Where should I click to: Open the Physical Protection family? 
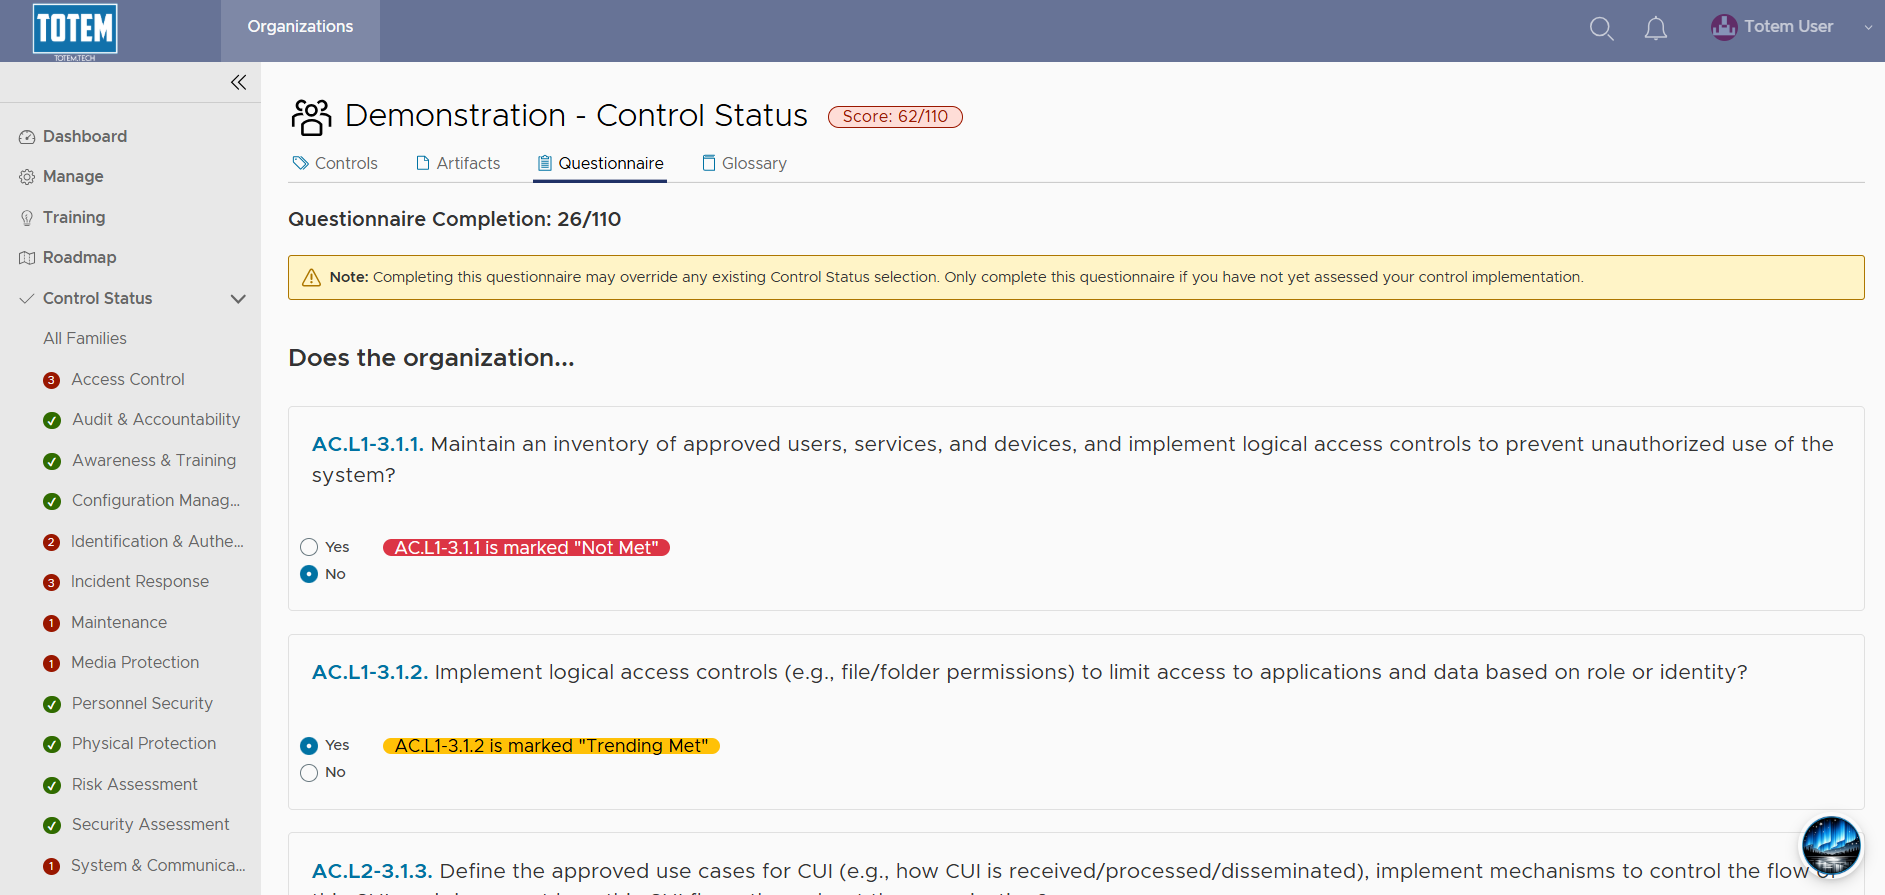(144, 743)
